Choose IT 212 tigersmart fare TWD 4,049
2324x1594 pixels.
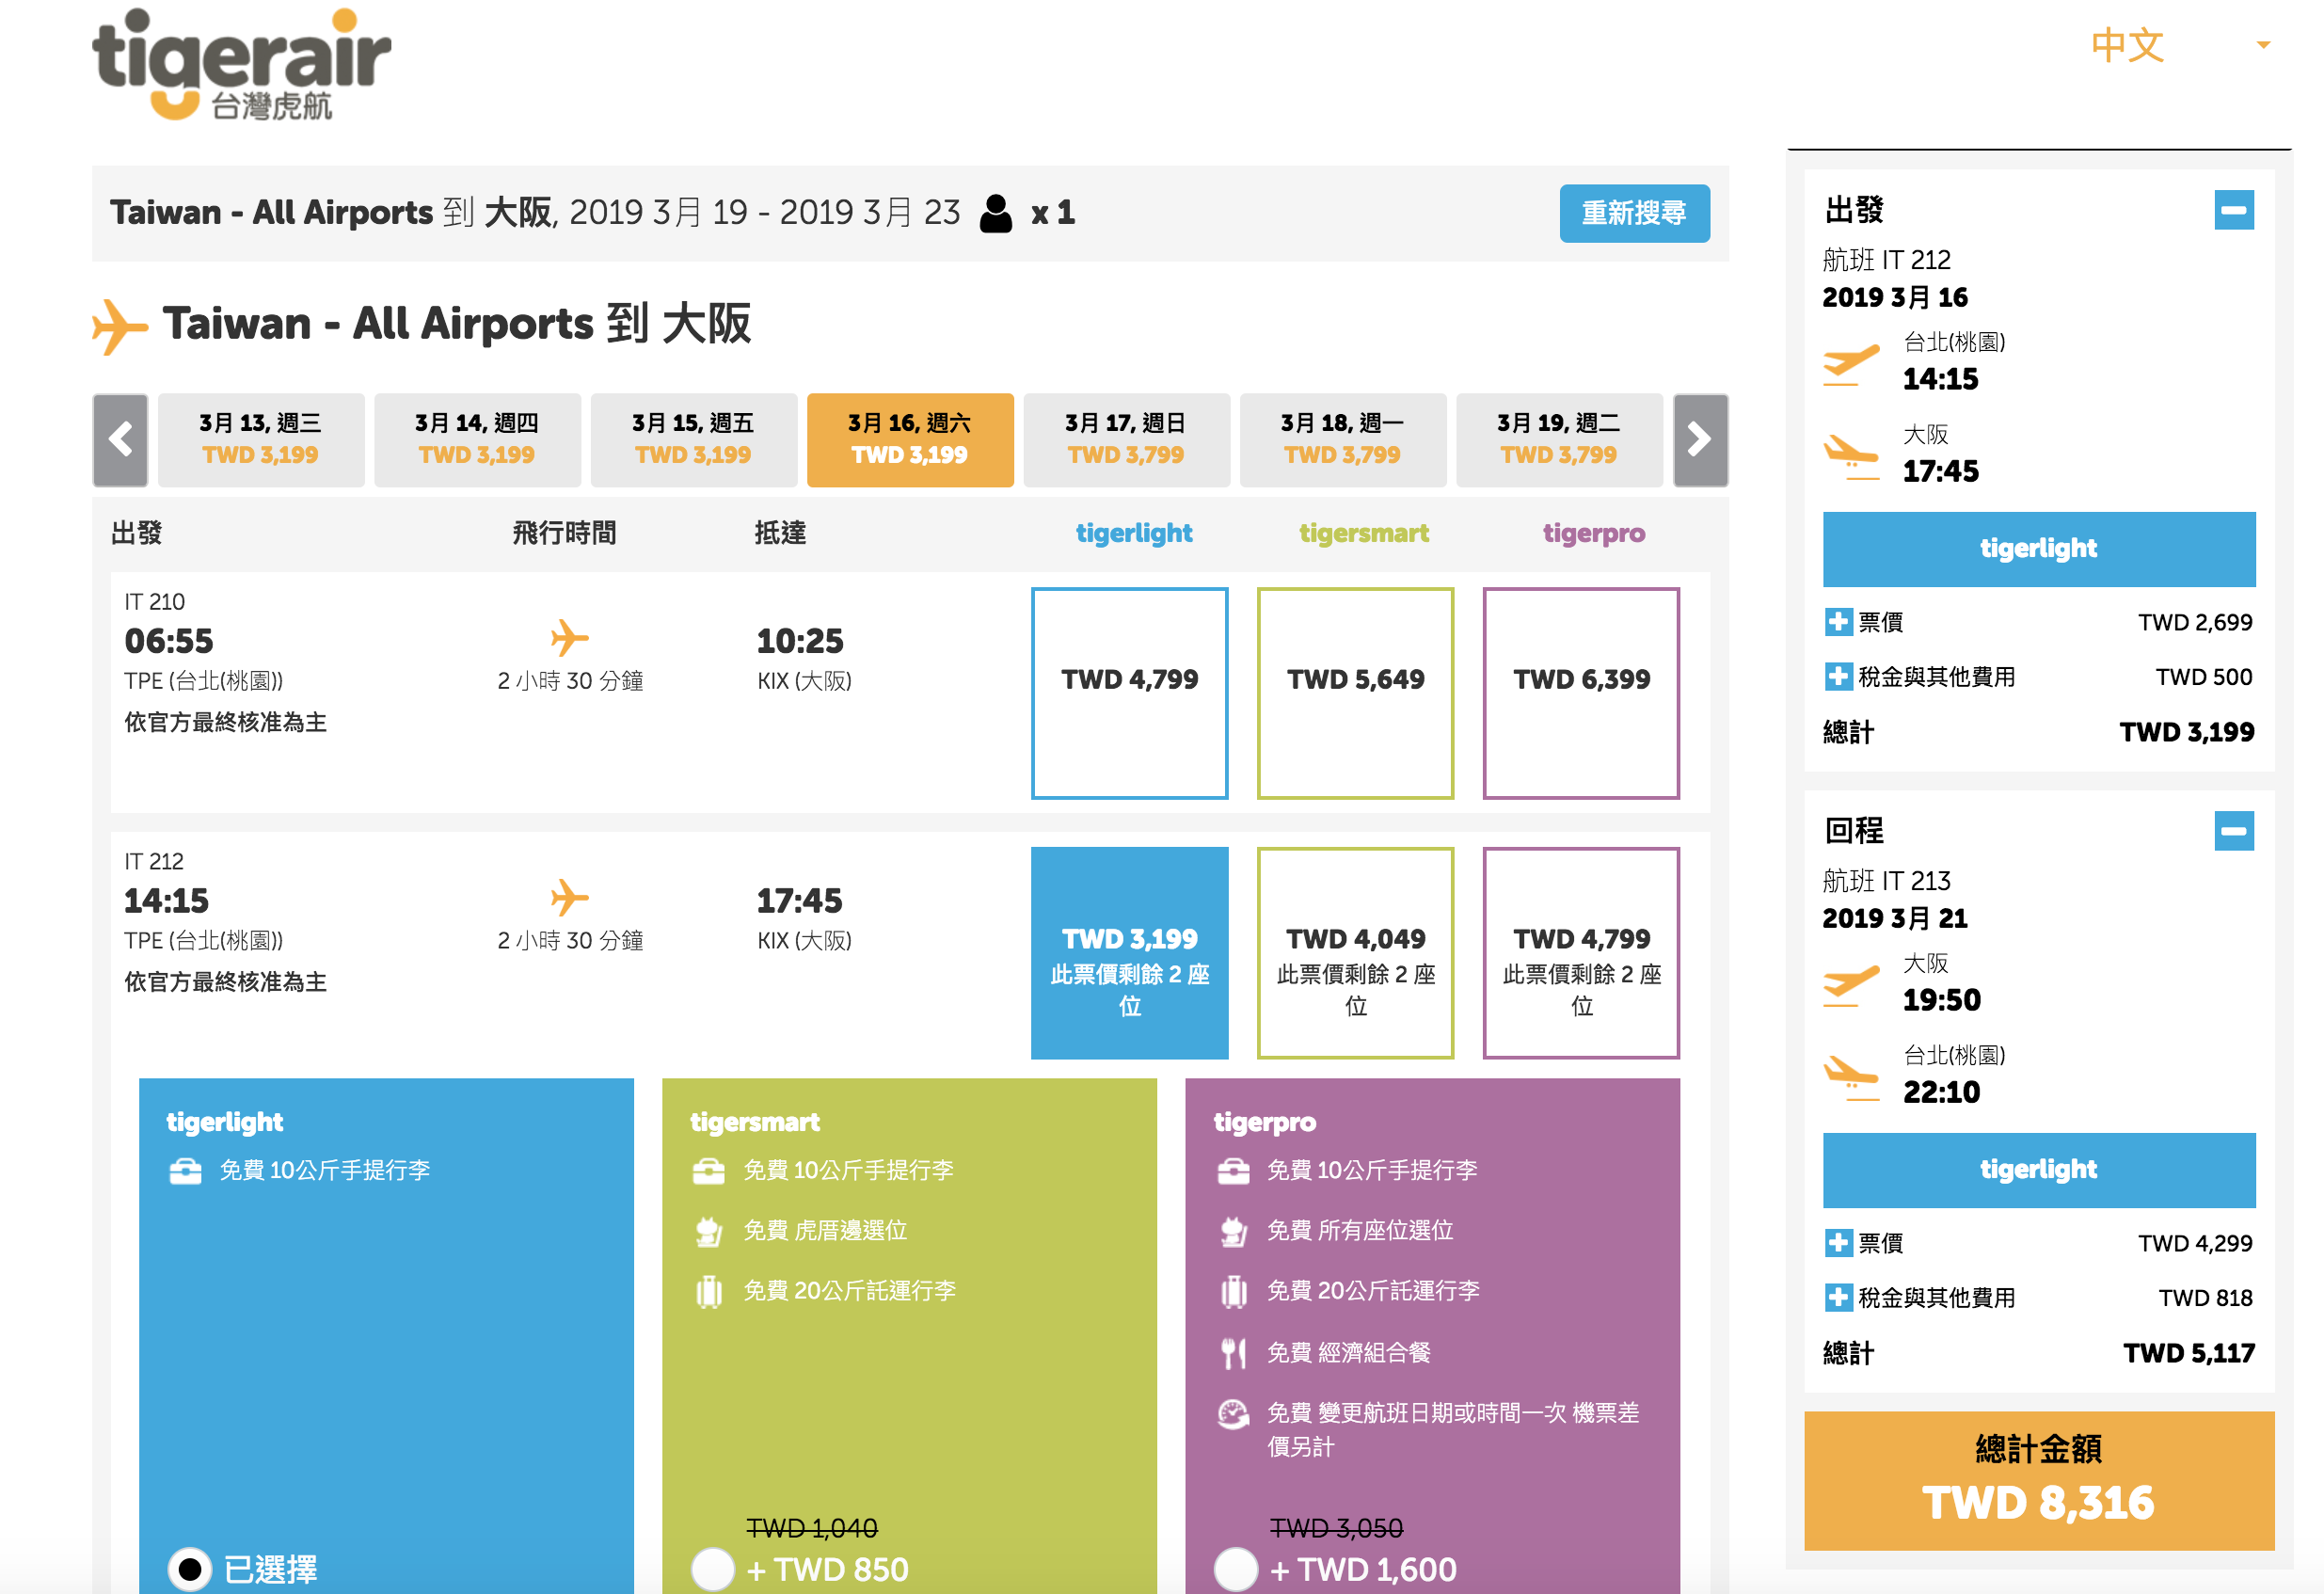click(1356, 953)
